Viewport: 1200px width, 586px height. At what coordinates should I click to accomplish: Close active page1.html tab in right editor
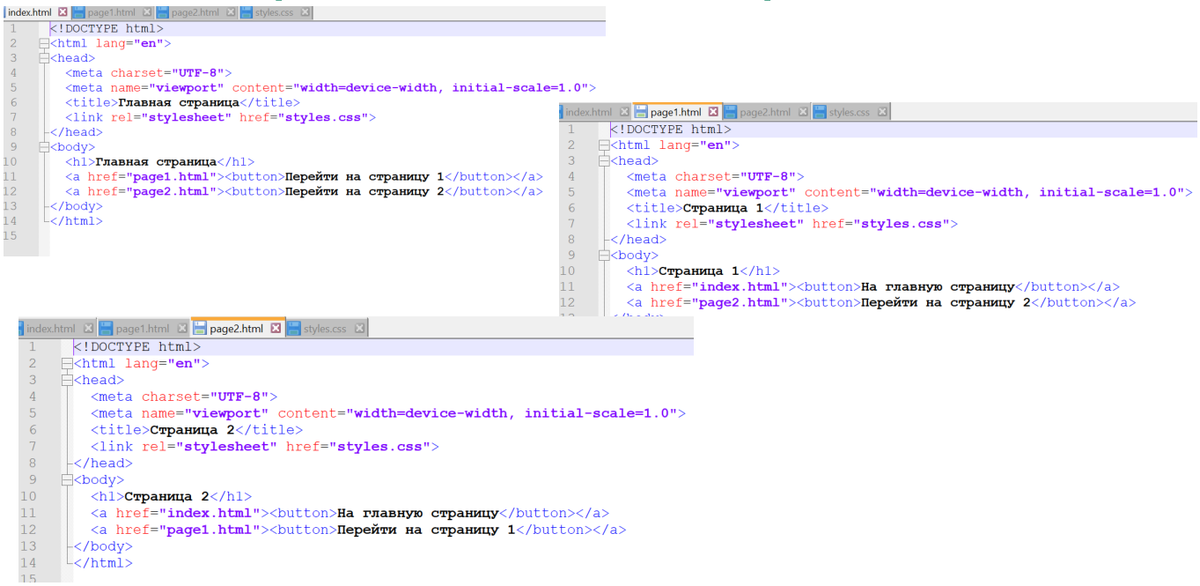point(715,112)
